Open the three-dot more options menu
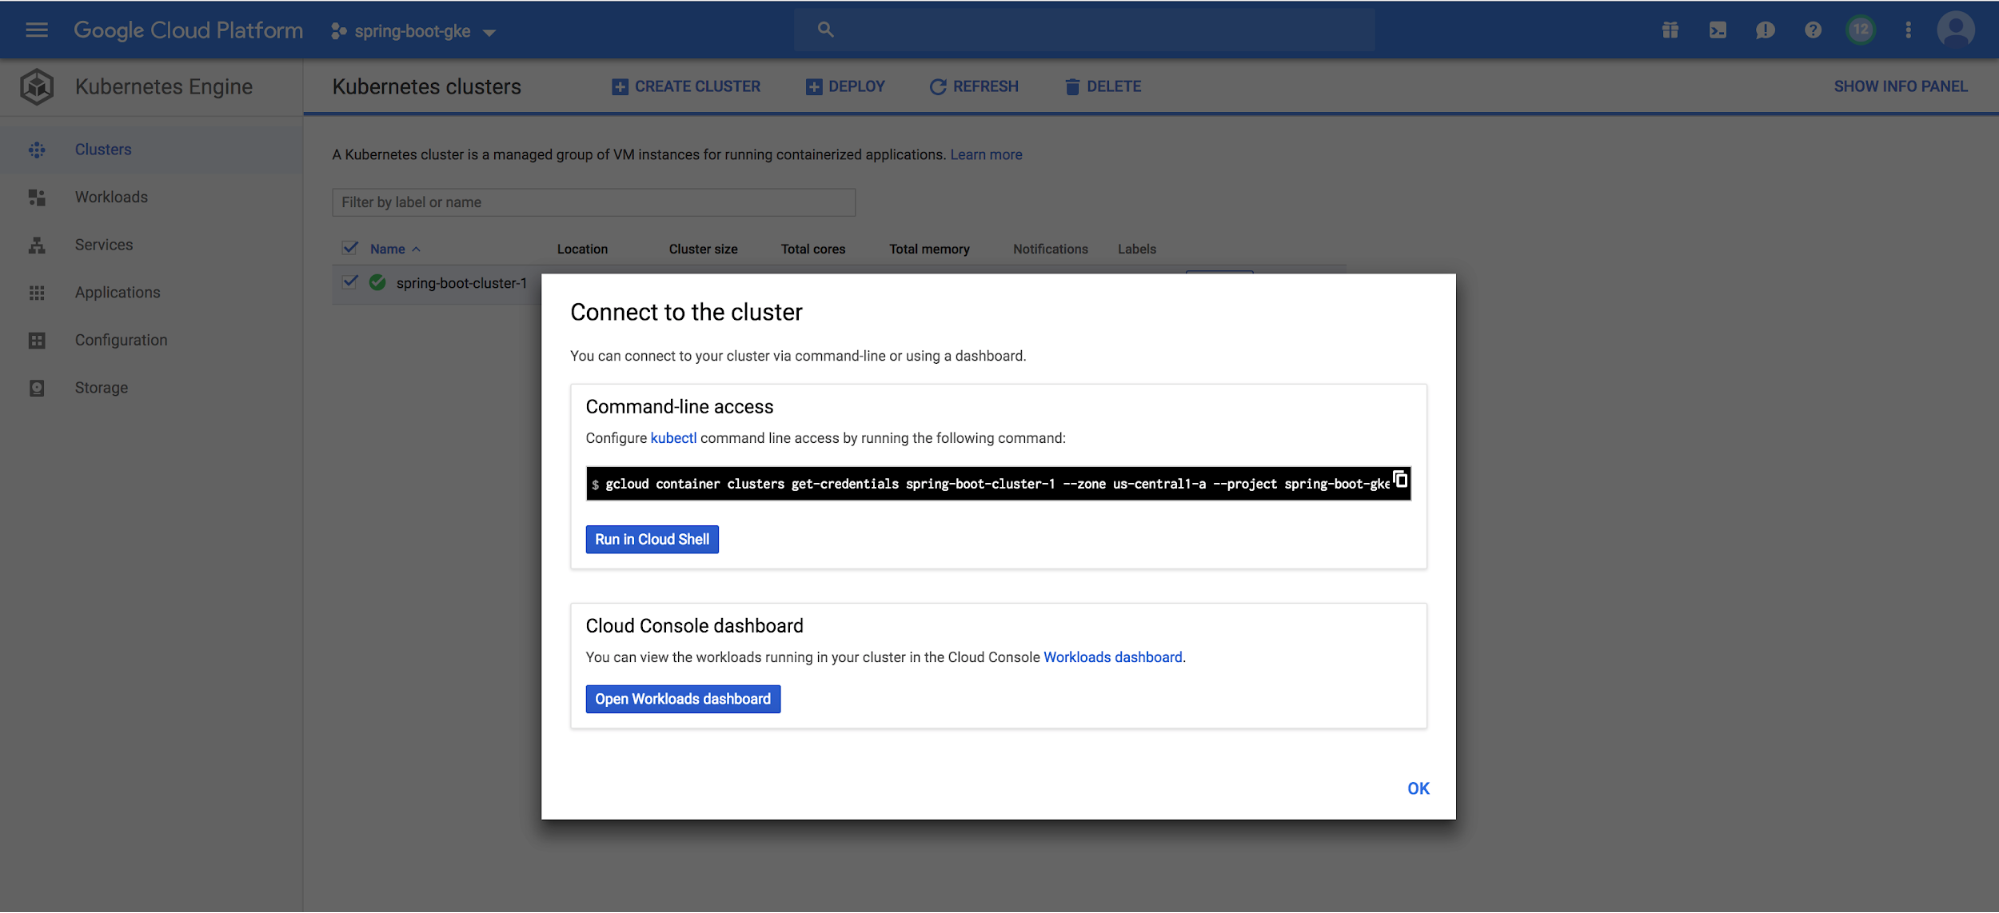The width and height of the screenshot is (1999, 913). [1908, 30]
